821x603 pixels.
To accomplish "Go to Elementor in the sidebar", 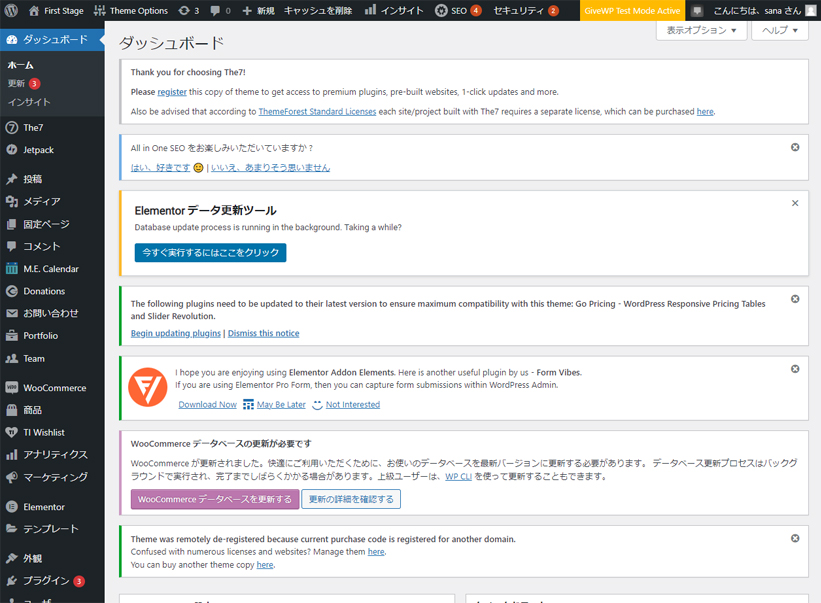I will 43,507.
